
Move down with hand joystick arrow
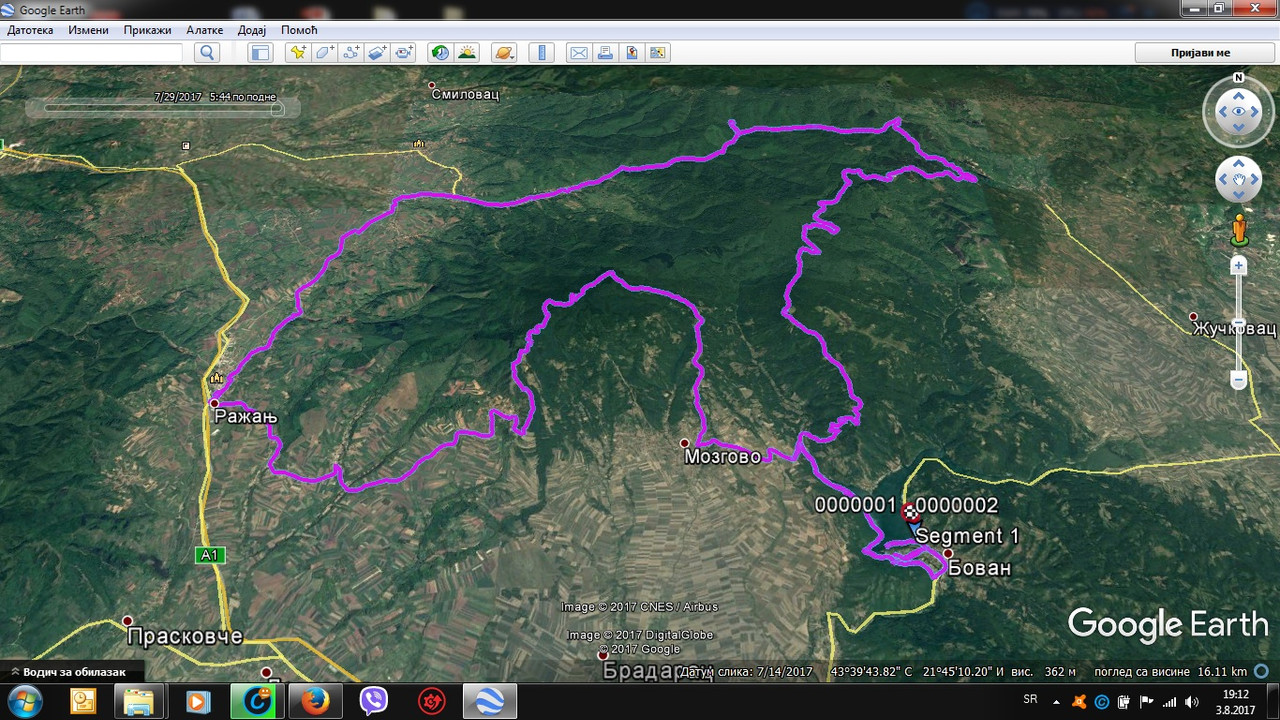click(x=1239, y=196)
